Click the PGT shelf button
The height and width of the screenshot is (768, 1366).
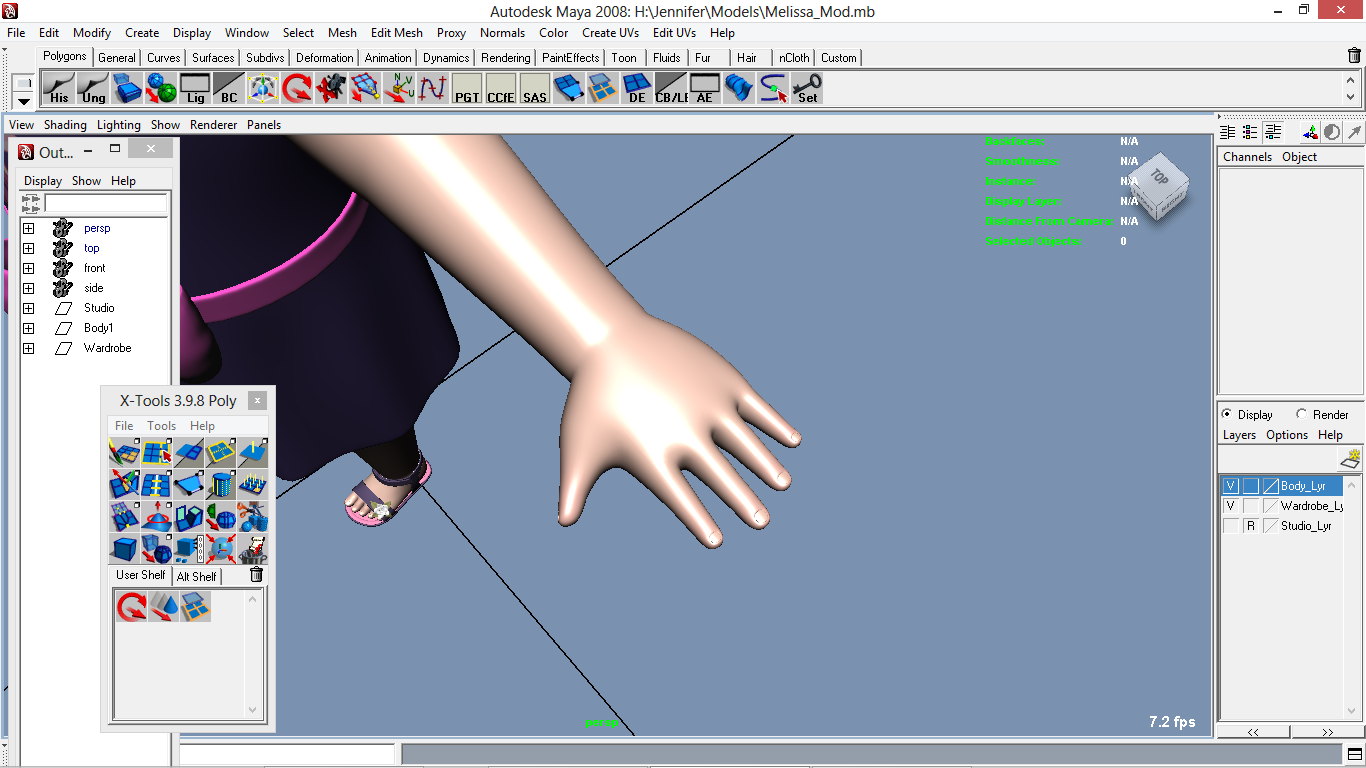(467, 89)
